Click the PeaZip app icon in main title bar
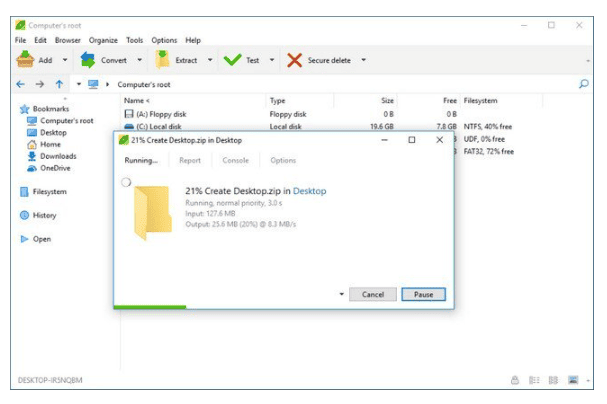Image resolution: width=607 pixels, height=404 pixels. coord(20,25)
